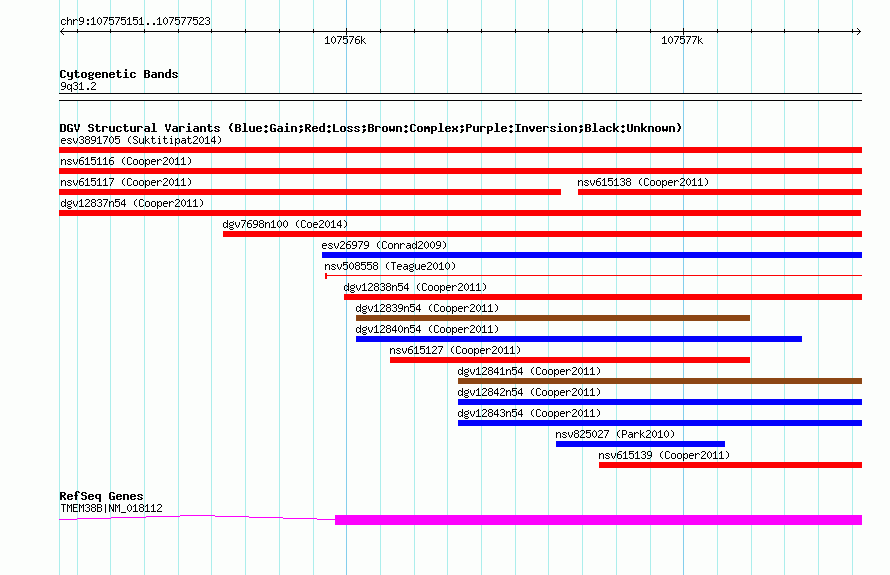Click the nsv615127 red loss bar
The height and width of the screenshot is (575, 890).
pos(570,360)
